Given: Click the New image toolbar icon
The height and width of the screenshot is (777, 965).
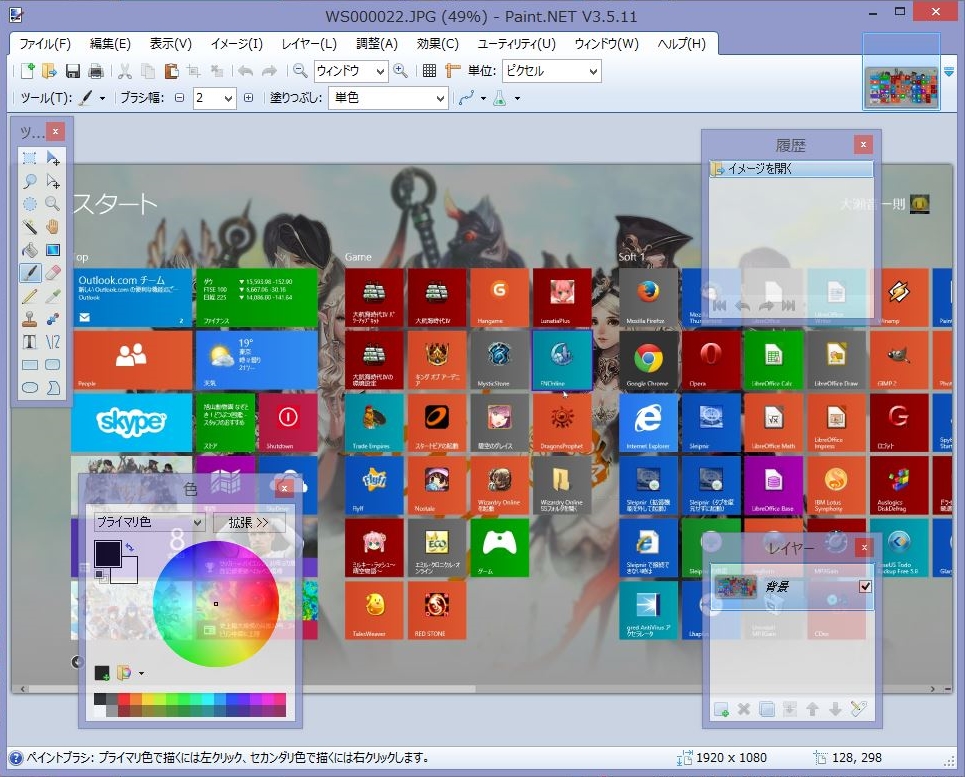Looking at the screenshot, I should (x=27, y=71).
